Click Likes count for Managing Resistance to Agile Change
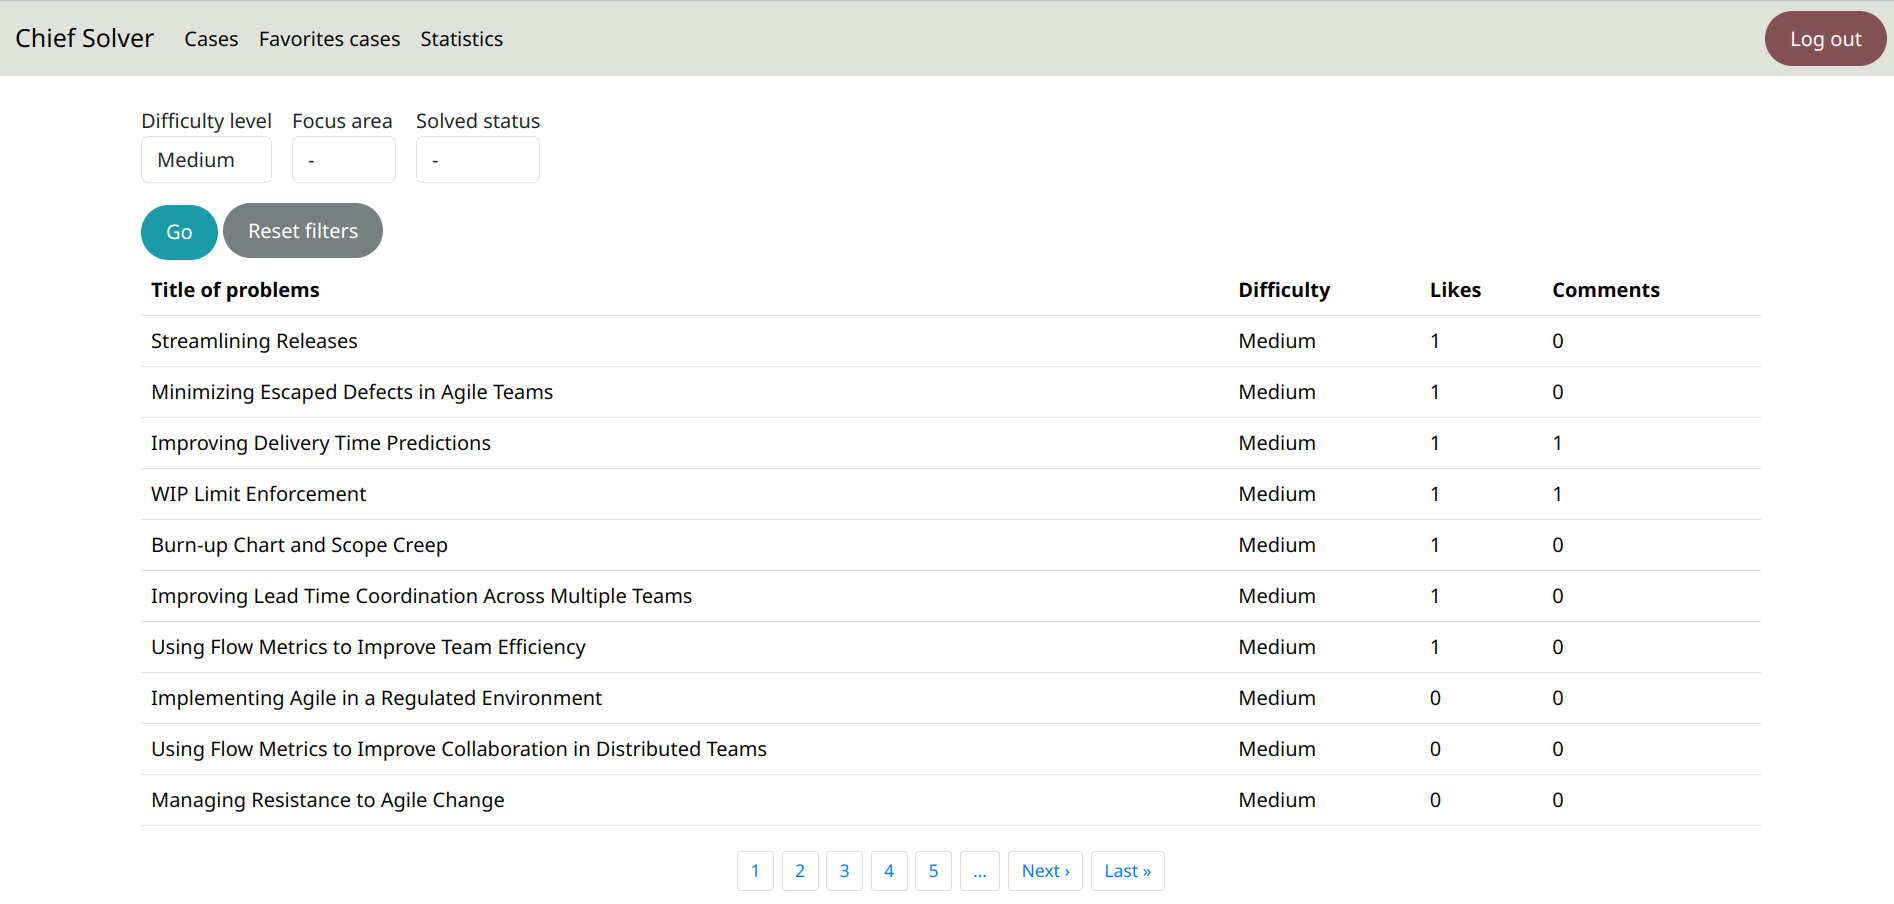This screenshot has height=904, width=1894. tap(1435, 800)
